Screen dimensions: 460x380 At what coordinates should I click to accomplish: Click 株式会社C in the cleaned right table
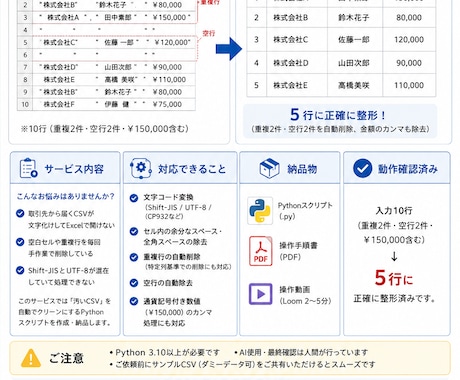click(x=291, y=39)
